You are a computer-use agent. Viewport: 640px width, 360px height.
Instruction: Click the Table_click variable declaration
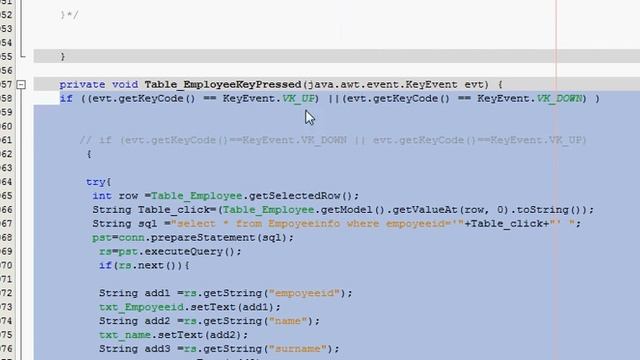173,210
